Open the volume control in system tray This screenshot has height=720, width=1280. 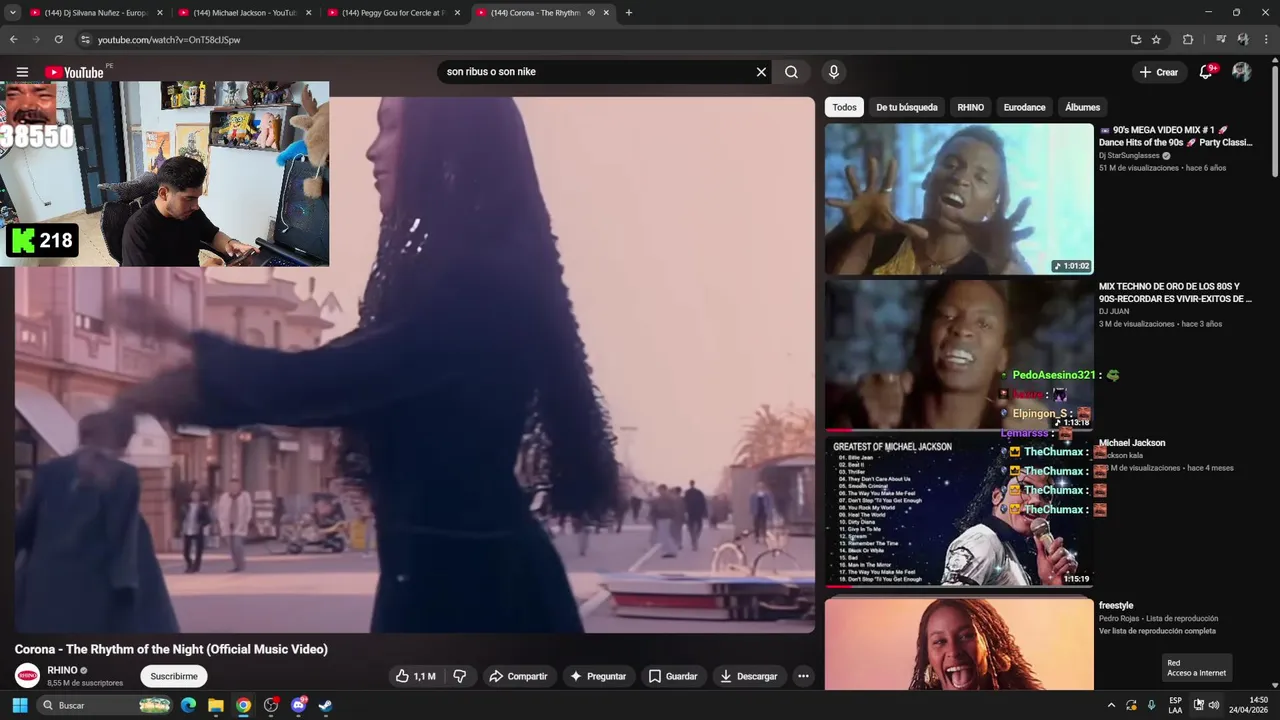point(1214,705)
